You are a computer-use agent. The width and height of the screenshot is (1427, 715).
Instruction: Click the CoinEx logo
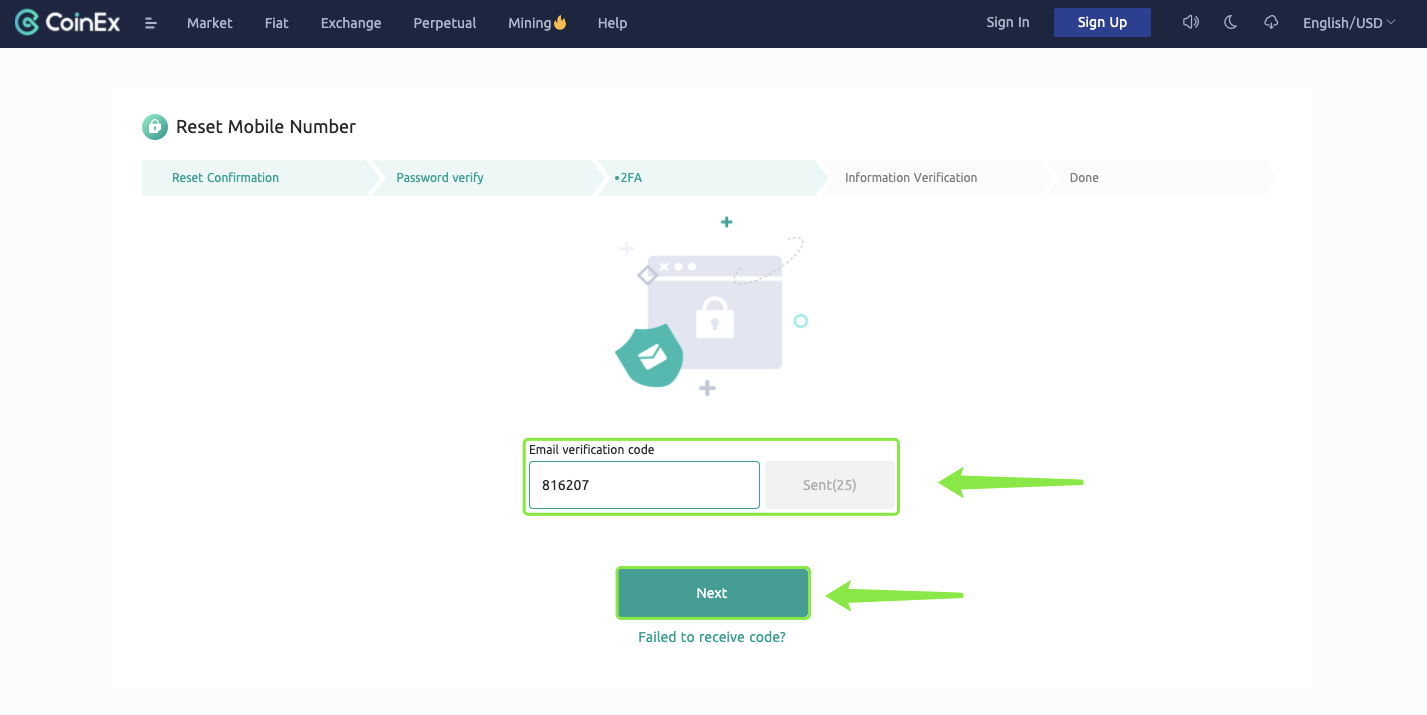click(65, 22)
